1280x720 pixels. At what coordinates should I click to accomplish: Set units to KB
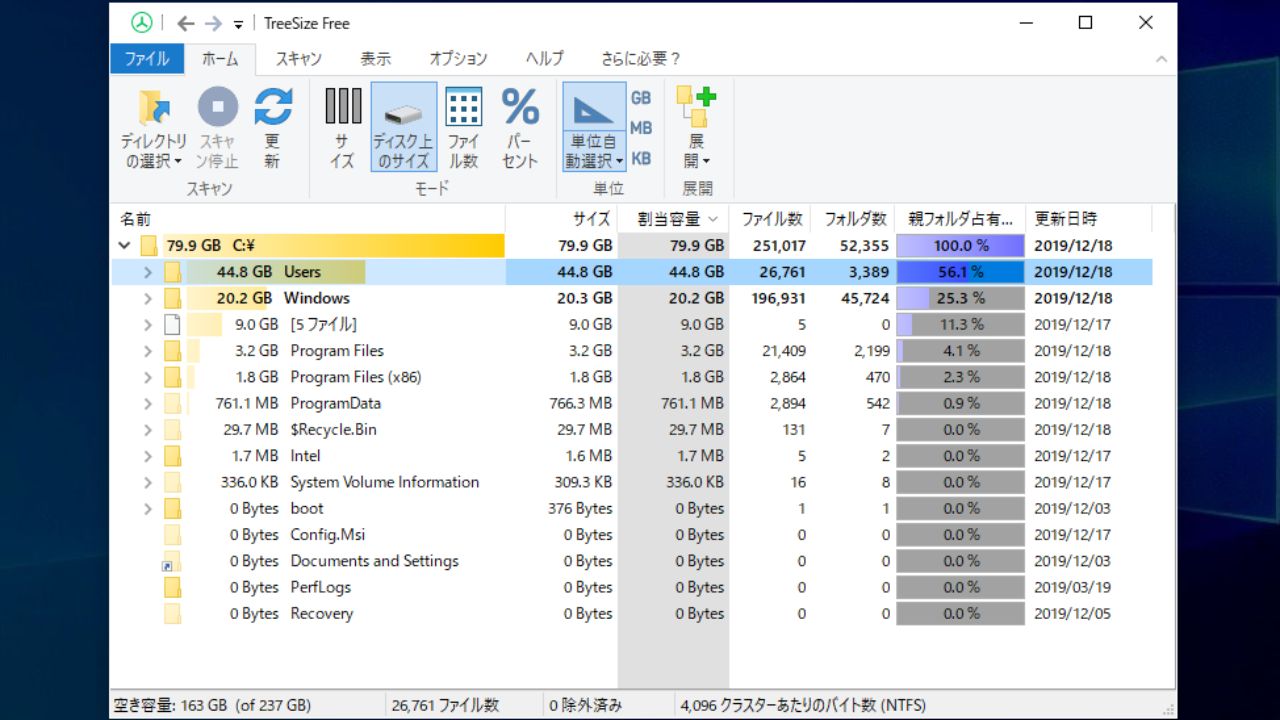[641, 158]
